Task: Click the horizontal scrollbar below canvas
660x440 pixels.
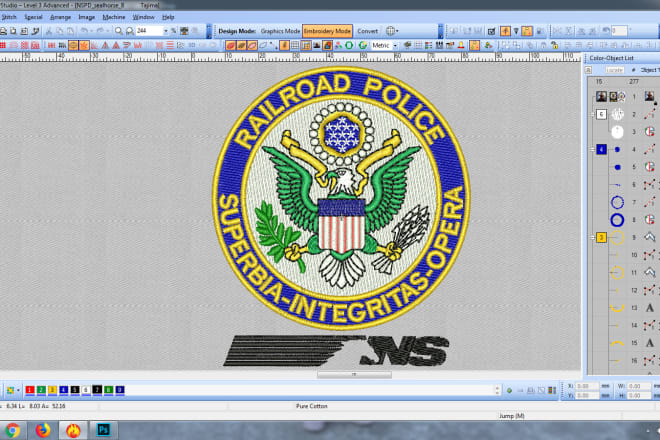Action: pos(354,375)
